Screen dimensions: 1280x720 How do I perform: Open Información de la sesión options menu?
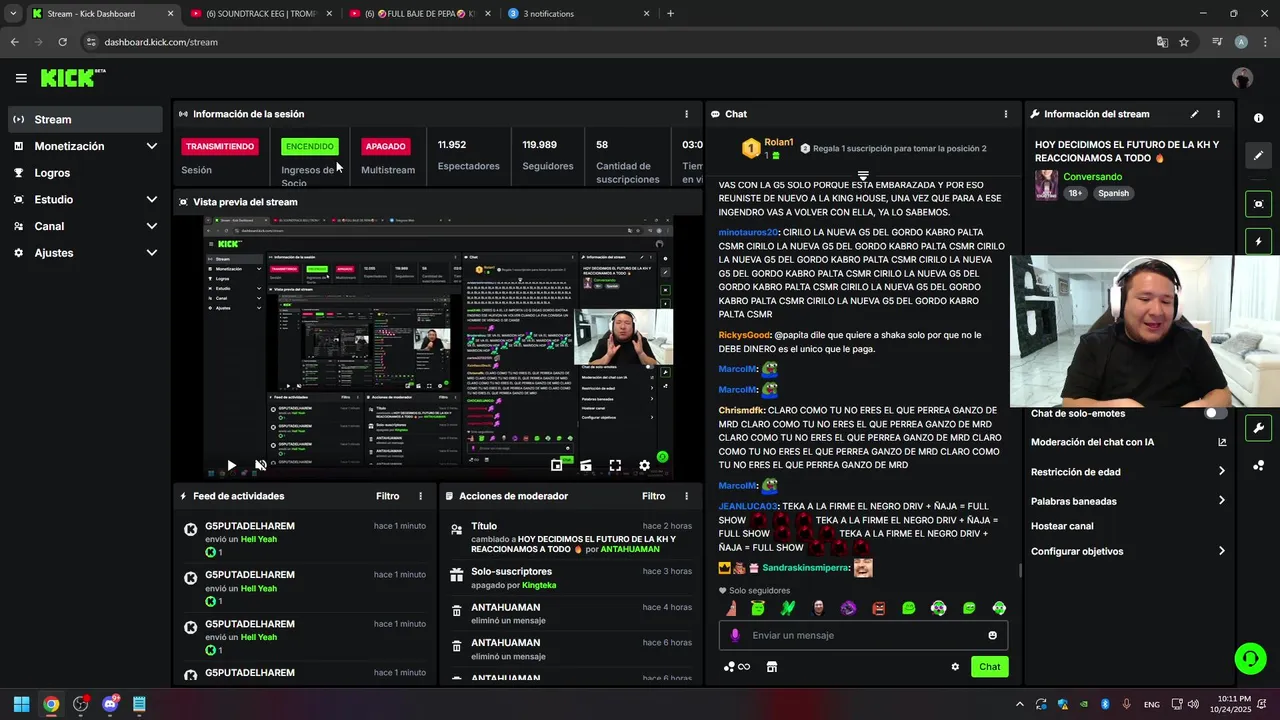click(686, 114)
